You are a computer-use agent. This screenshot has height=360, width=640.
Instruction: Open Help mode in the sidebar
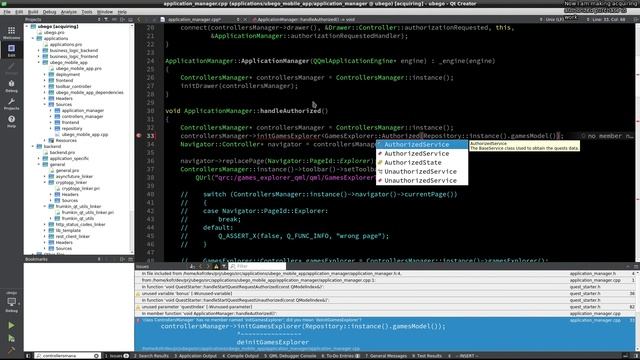[11, 121]
